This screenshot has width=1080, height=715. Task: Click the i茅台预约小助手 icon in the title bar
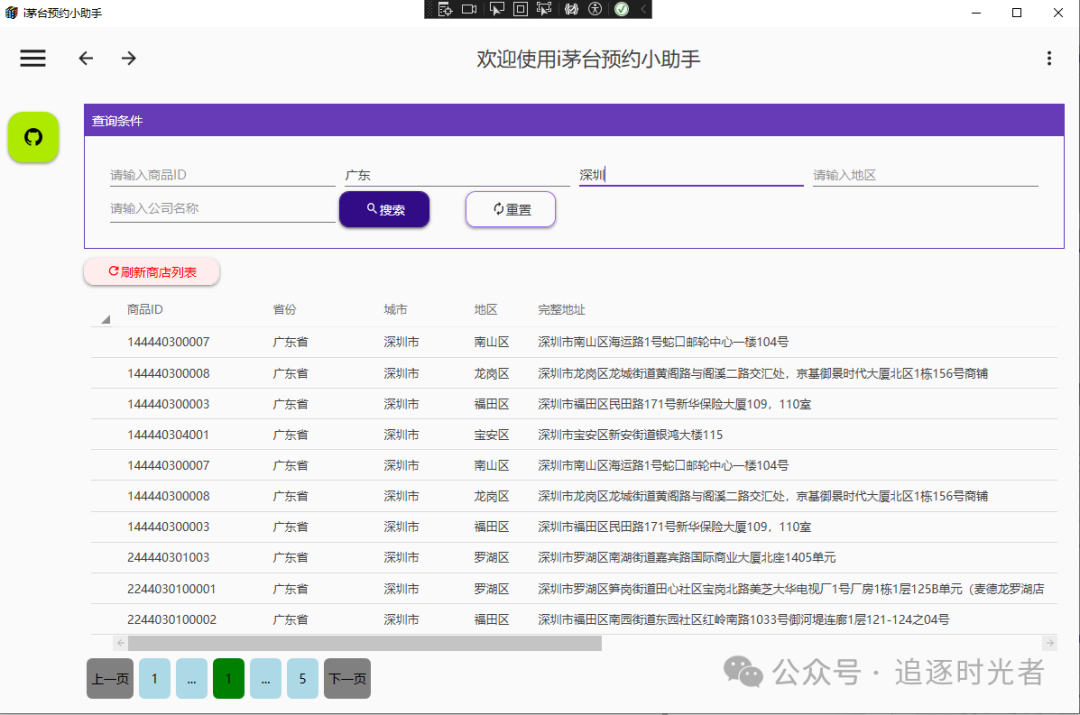point(13,13)
